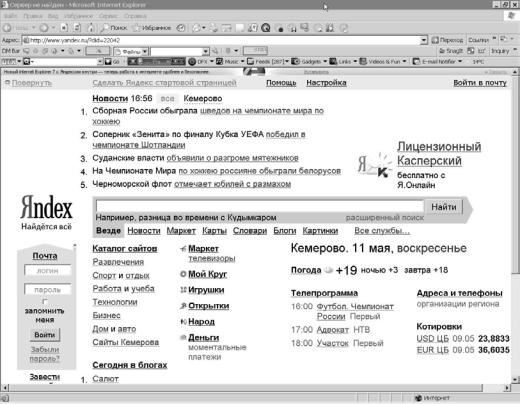This screenshot has height=404, width=520.
Task: Open the Файл menu
Action: (x=11, y=16)
